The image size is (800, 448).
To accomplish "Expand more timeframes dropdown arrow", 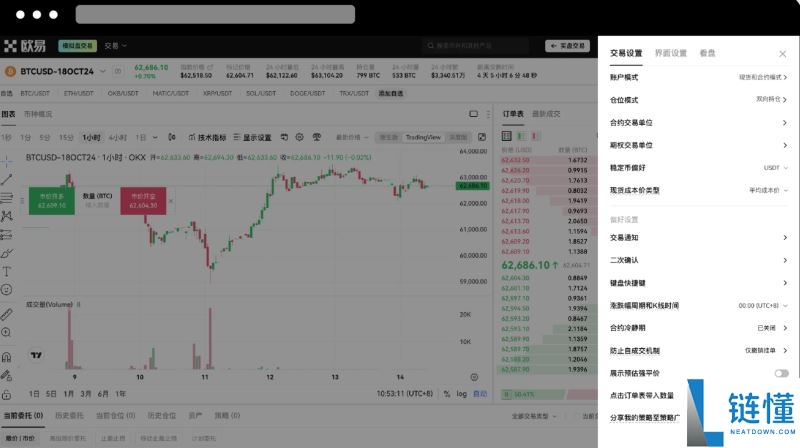I will (x=155, y=137).
